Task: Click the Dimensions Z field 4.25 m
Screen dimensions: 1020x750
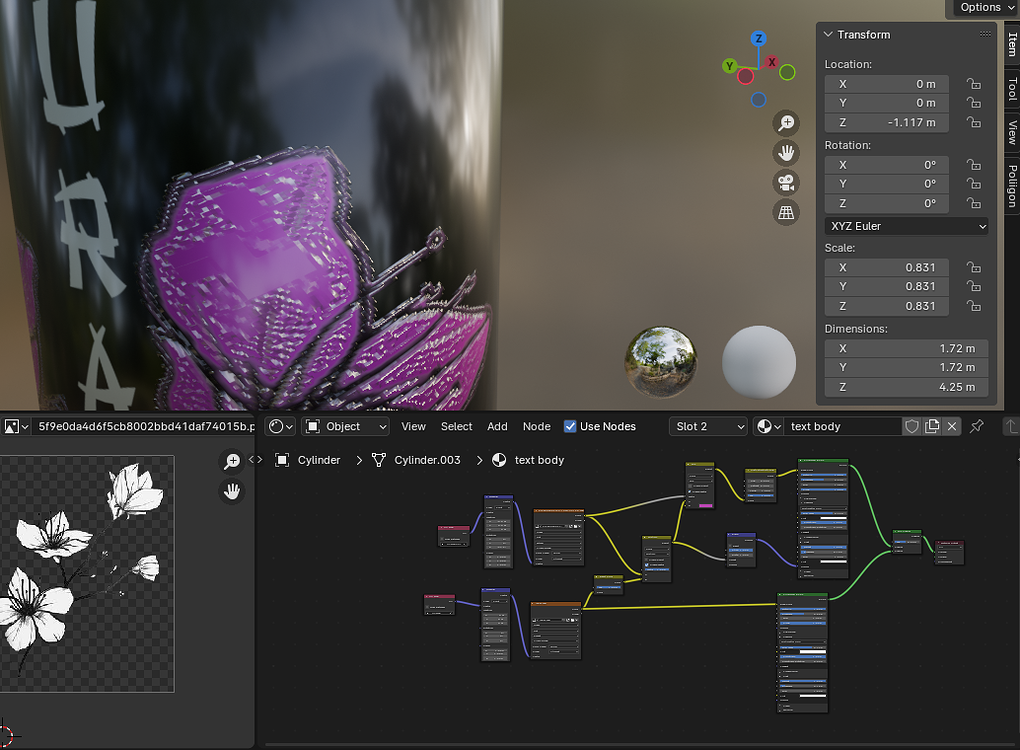Action: click(x=906, y=387)
